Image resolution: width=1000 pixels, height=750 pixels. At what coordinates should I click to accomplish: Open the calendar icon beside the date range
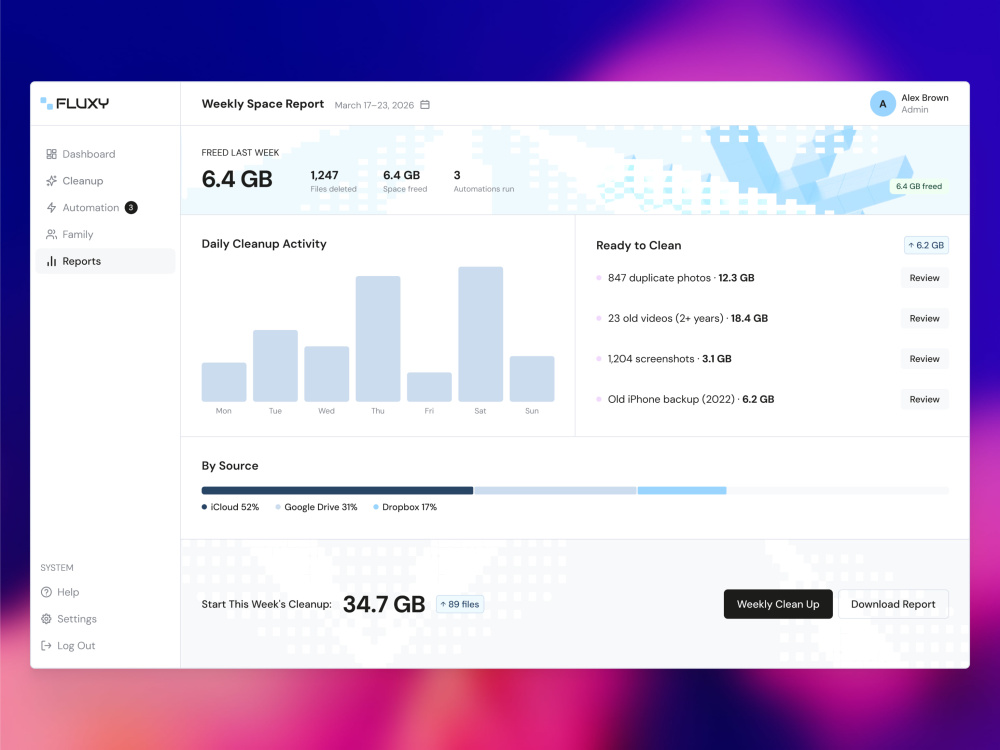coord(425,105)
